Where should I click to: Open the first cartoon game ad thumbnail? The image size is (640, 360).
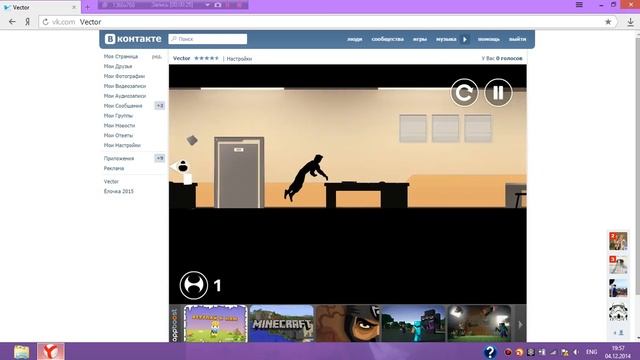216,323
